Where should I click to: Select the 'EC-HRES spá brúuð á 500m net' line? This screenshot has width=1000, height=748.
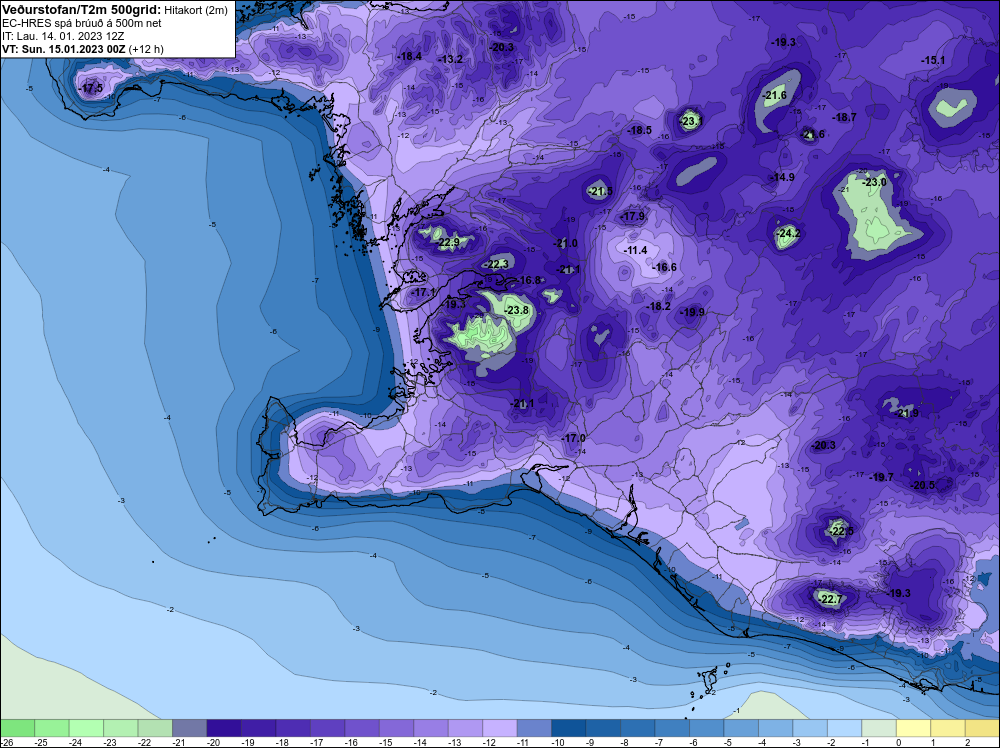82,23
